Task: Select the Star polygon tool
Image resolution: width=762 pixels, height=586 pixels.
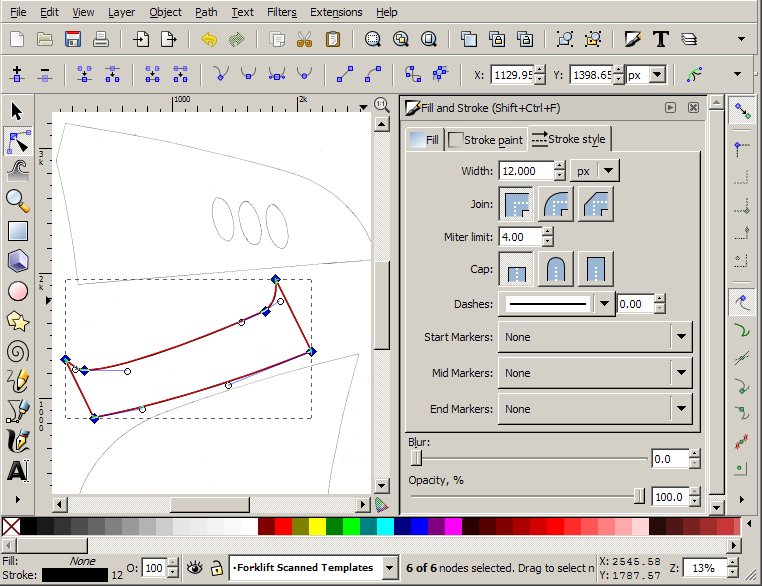Action: point(17,321)
